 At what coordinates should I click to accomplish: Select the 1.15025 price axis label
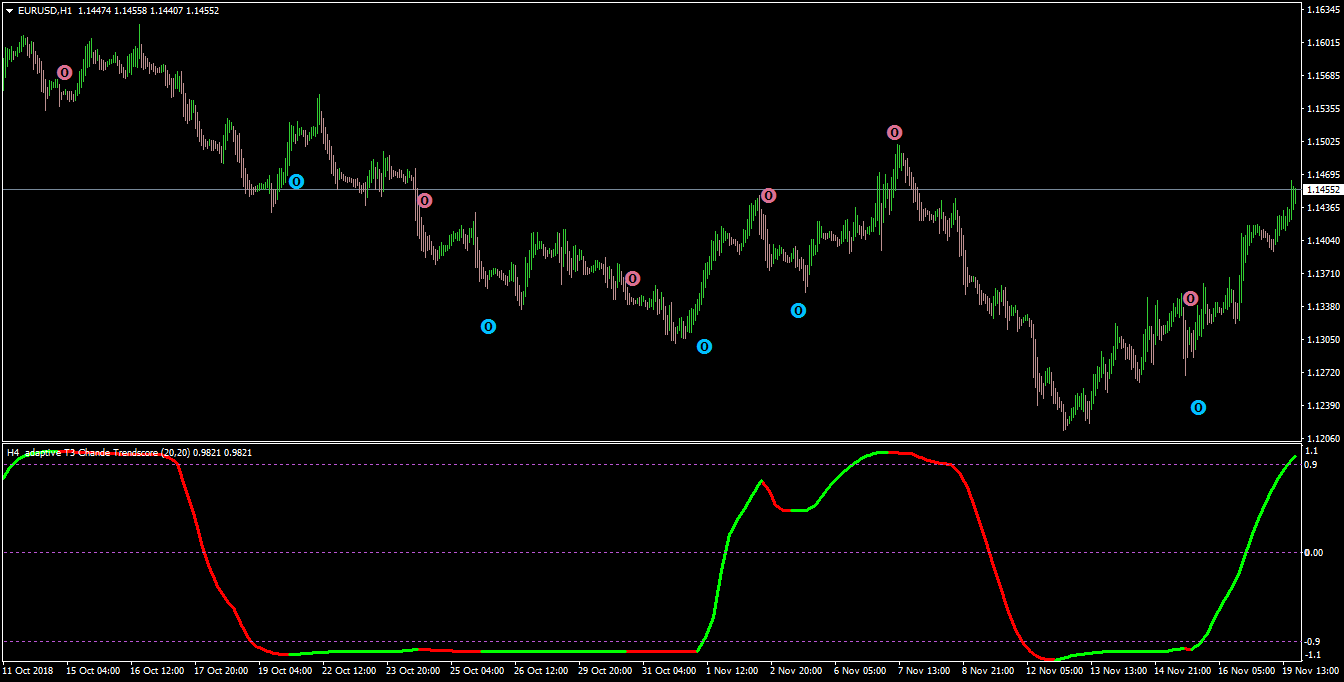coord(1322,142)
